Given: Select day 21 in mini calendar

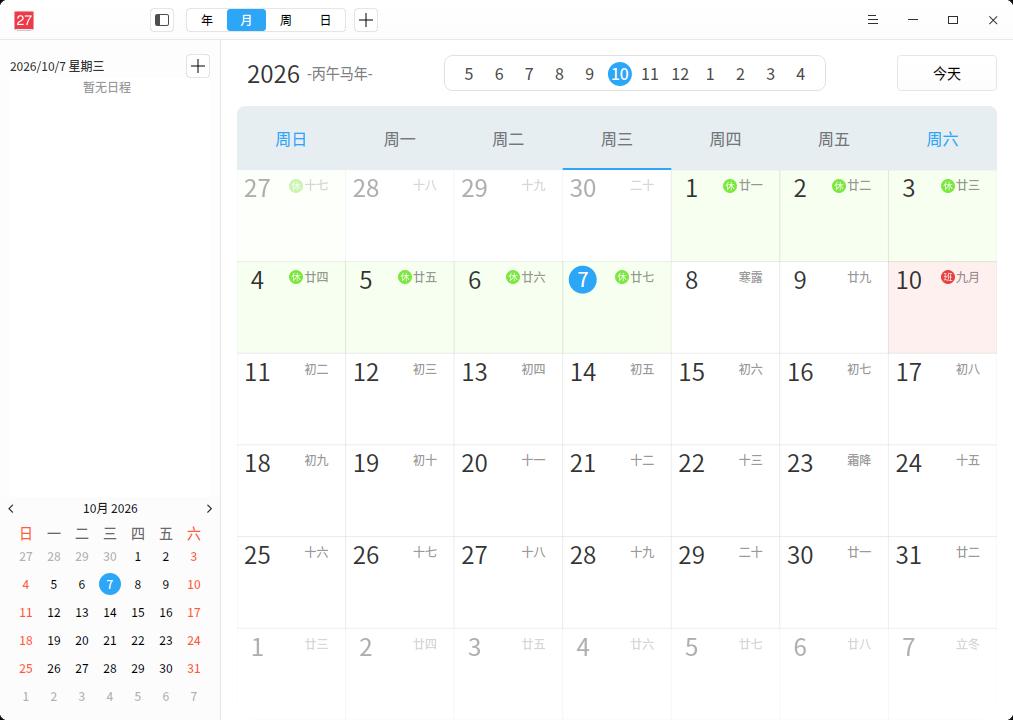Looking at the screenshot, I should (110, 641).
